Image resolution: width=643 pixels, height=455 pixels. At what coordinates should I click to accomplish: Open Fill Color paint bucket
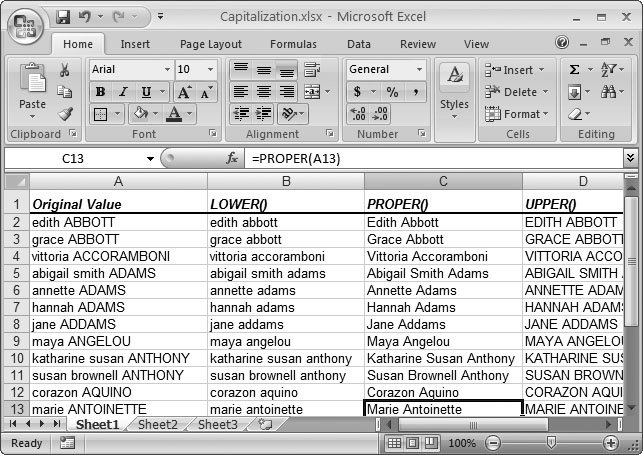click(x=140, y=114)
